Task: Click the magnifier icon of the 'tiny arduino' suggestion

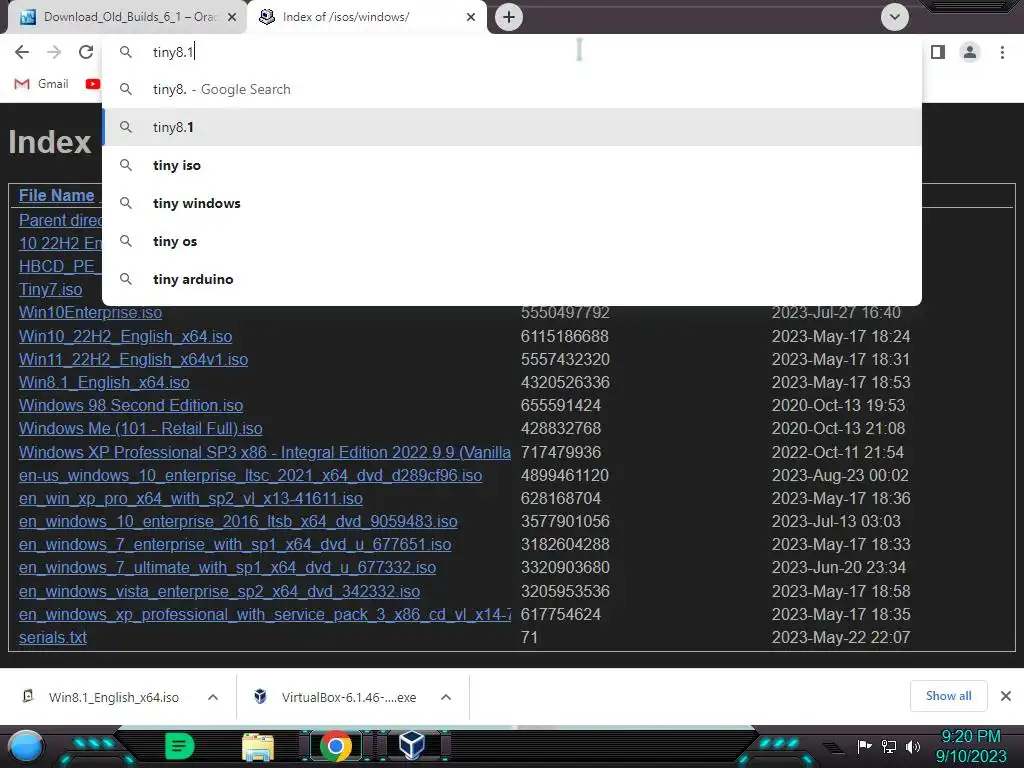Action: (126, 279)
